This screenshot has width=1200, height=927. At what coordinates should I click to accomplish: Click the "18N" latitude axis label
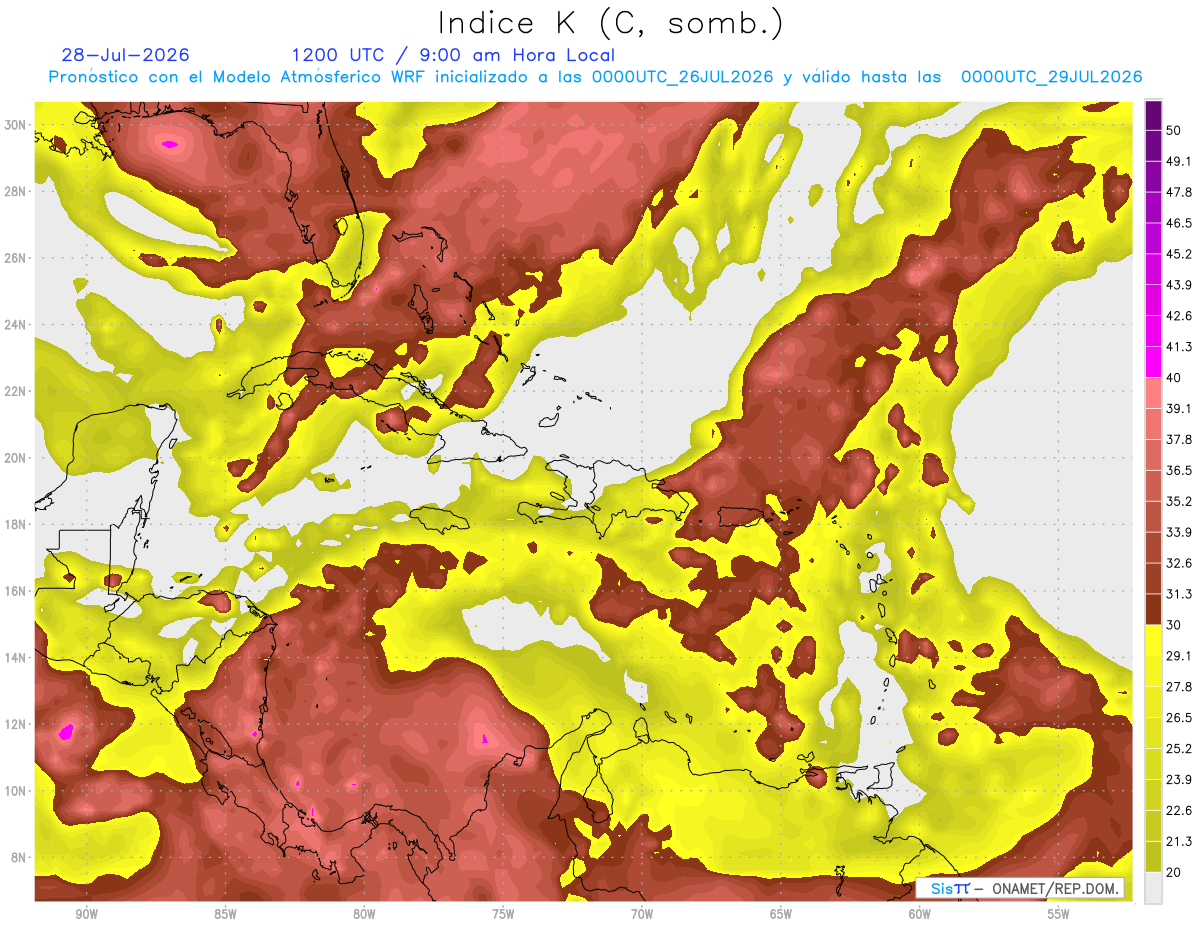(16, 524)
